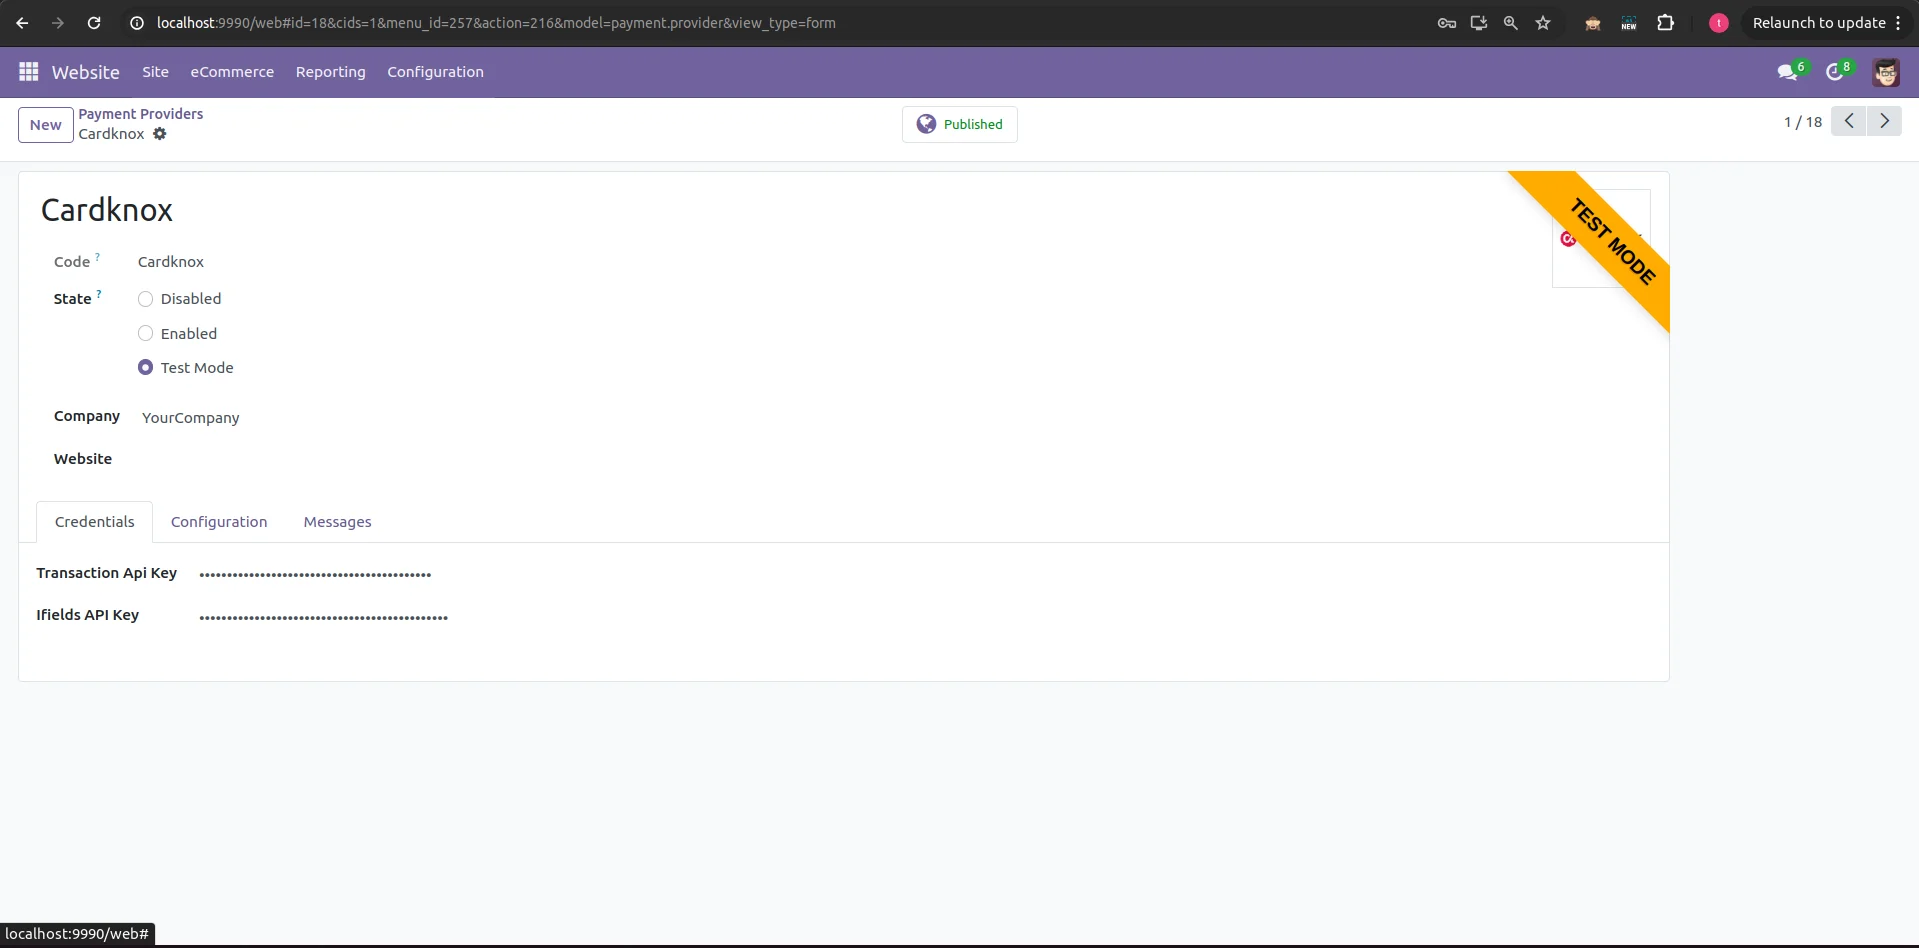Viewport: 1919px width, 948px height.
Task: Select the Enabled state radio
Action: 146,334
